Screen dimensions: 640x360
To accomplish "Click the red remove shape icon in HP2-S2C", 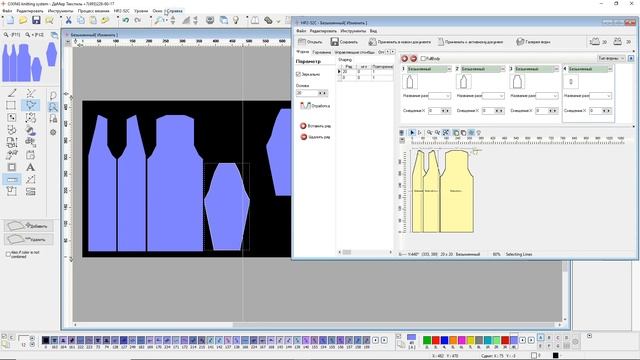I will (x=413, y=59).
